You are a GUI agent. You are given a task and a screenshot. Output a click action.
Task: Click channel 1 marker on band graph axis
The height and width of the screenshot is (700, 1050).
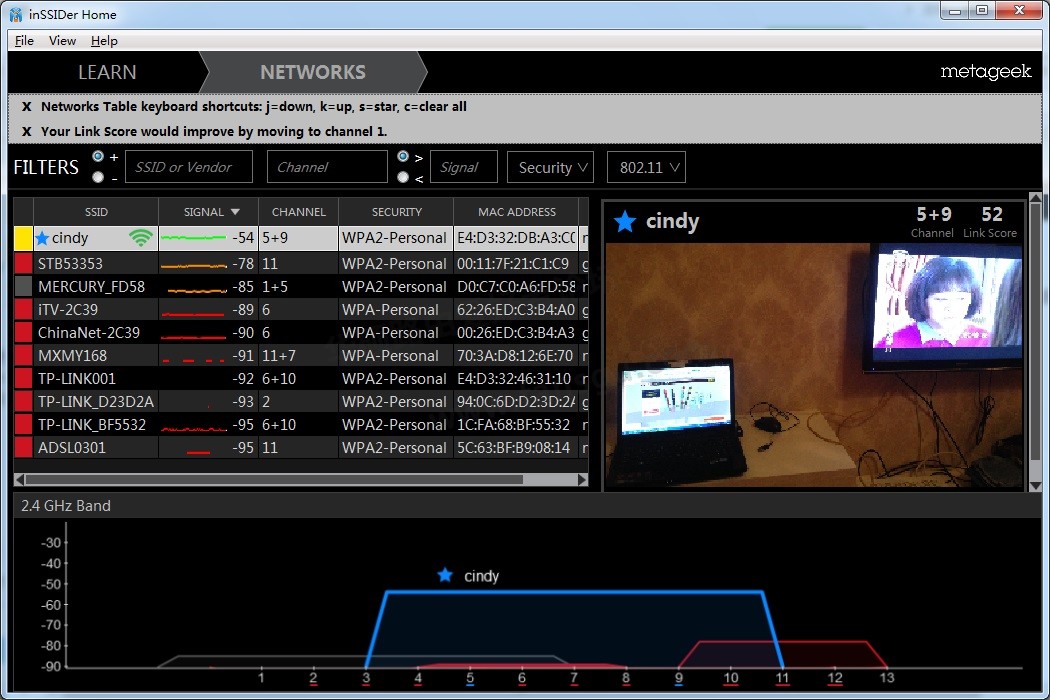(x=261, y=677)
